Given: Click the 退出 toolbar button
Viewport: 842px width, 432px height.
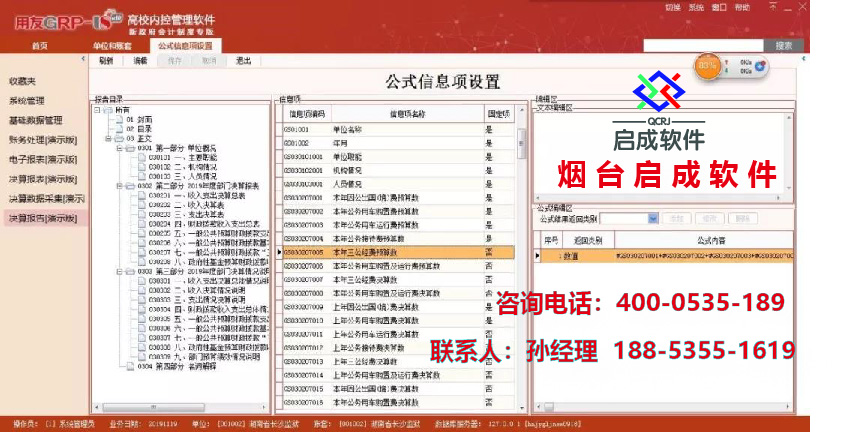Looking at the screenshot, I should (243, 61).
